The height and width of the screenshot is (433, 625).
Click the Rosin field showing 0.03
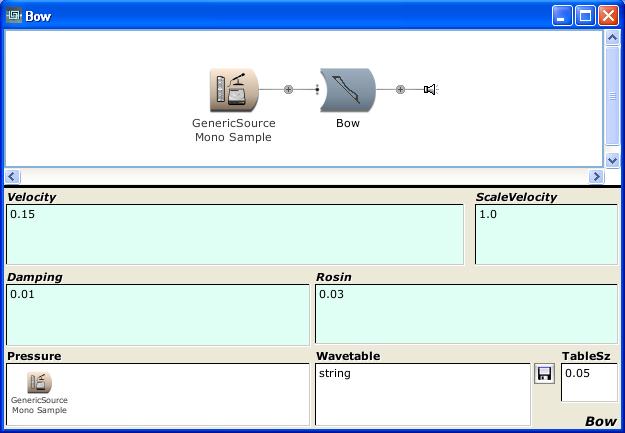coord(466,314)
